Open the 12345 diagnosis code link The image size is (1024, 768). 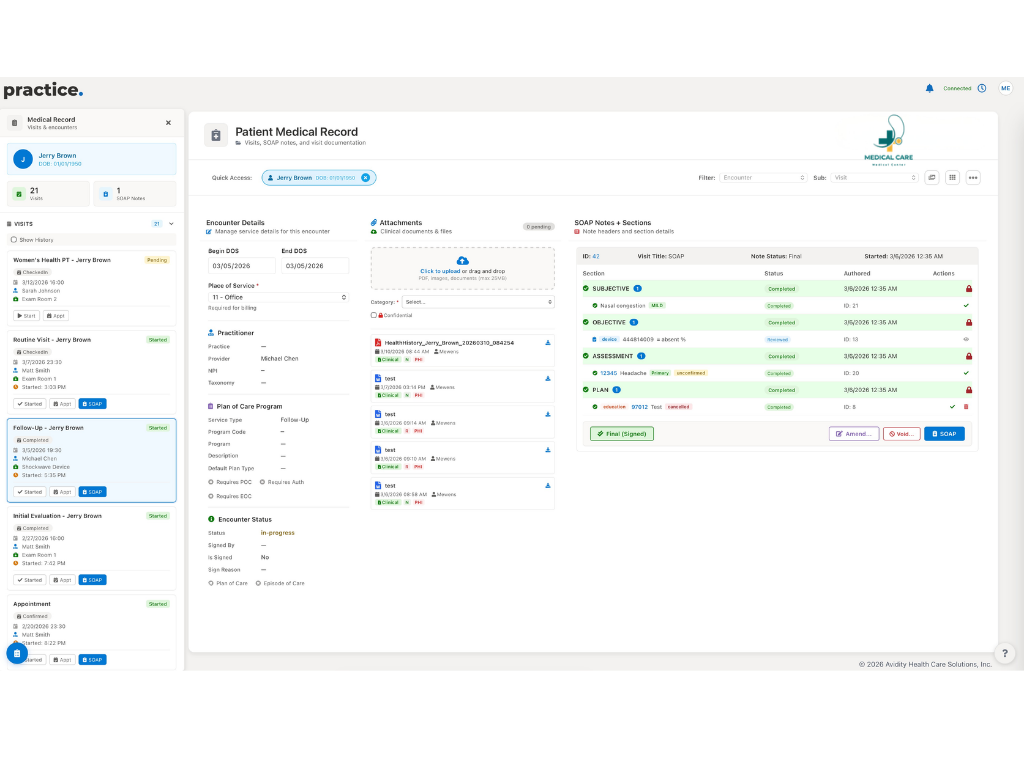(608, 373)
